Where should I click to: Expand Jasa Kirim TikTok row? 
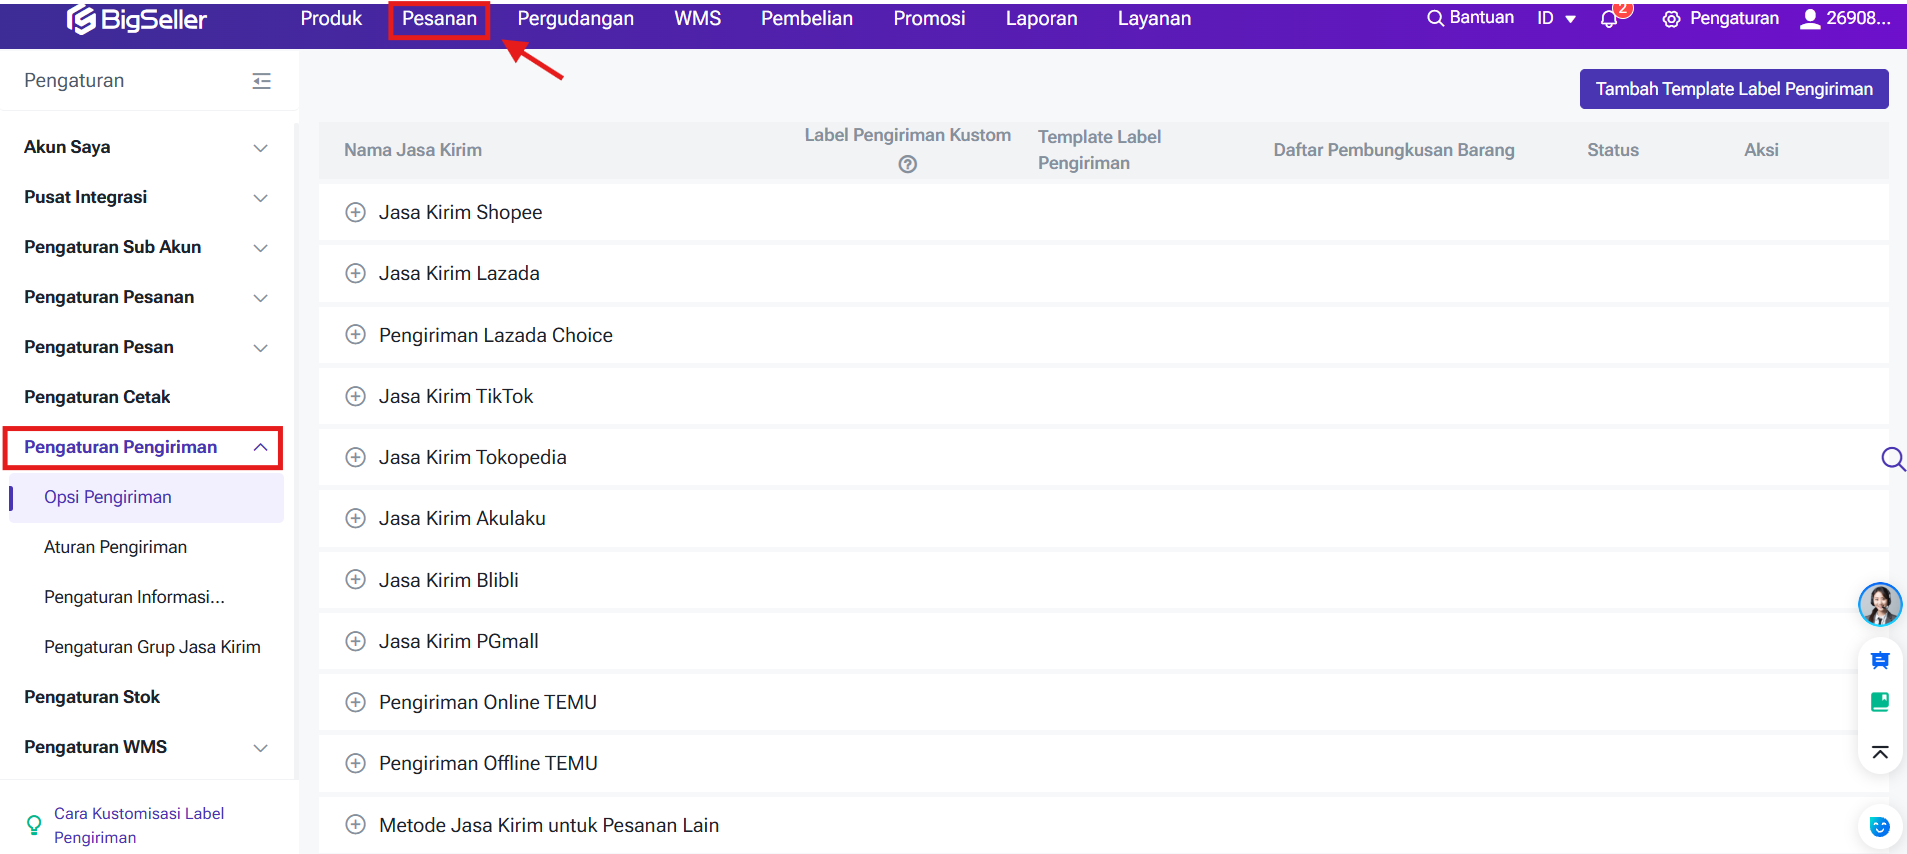pos(355,396)
